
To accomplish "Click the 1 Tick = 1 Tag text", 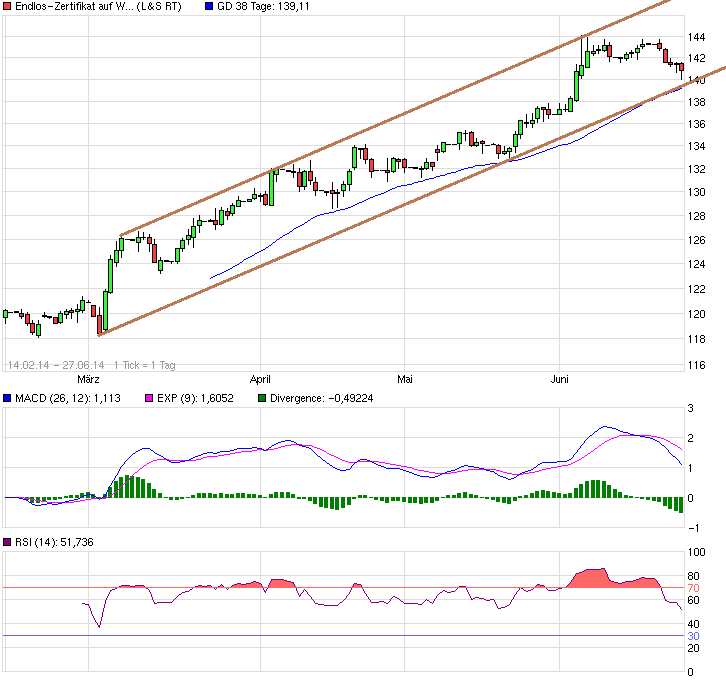I will [x=144, y=364].
